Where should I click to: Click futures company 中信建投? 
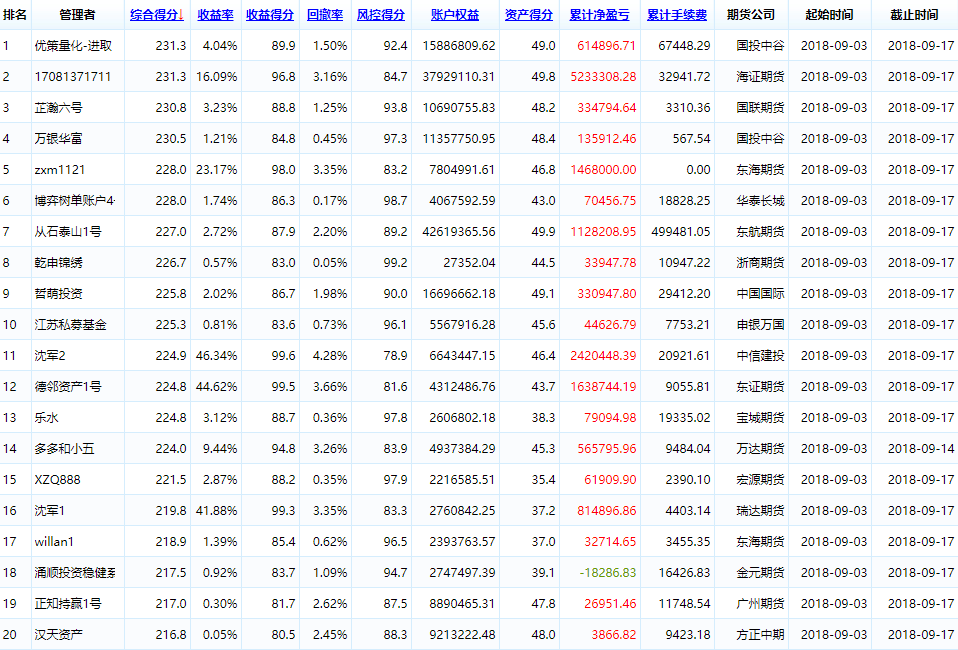[x=760, y=356]
